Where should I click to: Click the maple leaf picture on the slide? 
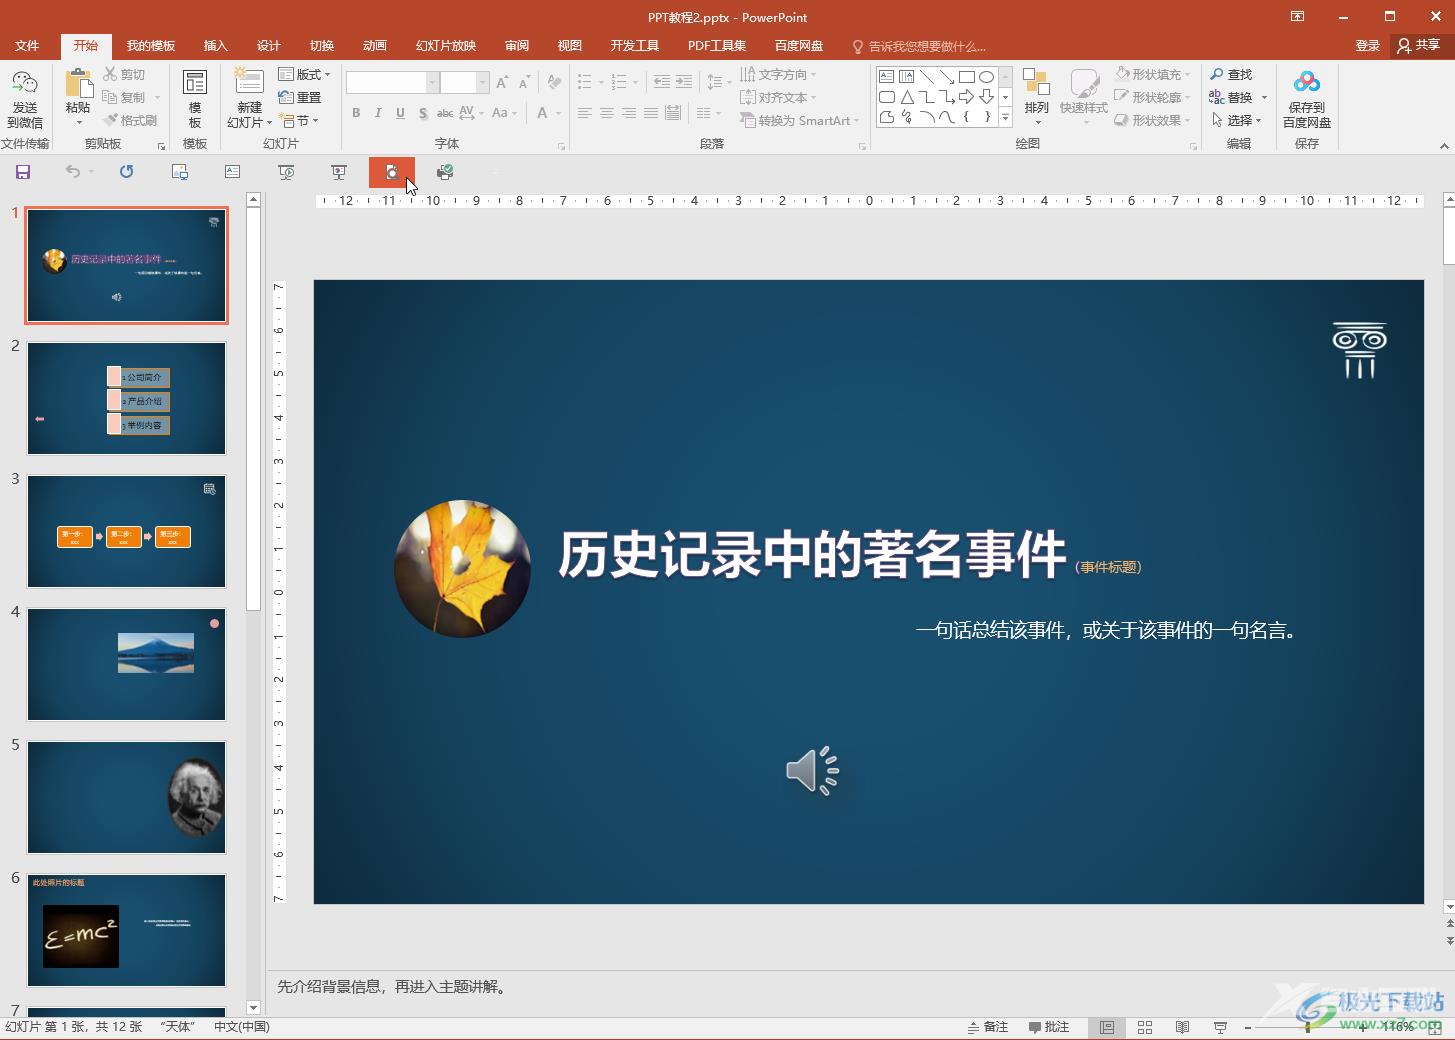coord(462,568)
